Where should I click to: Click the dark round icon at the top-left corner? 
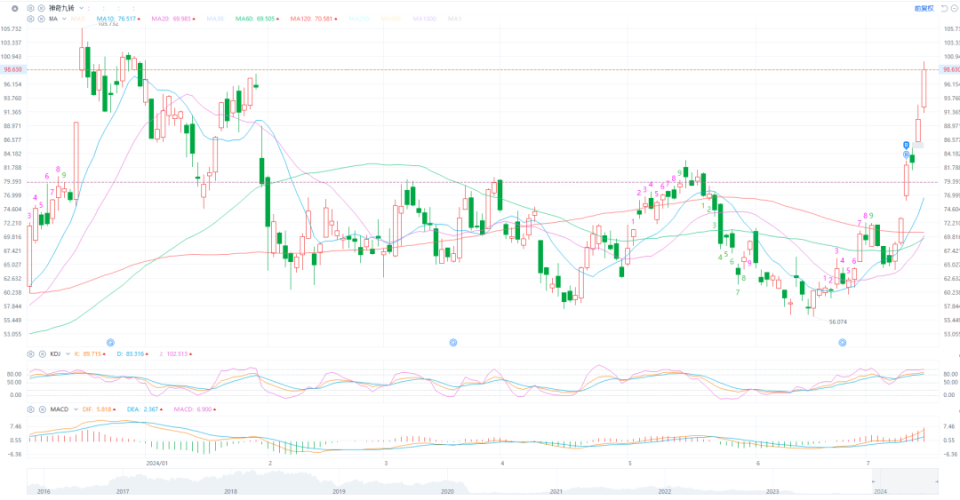[15, 9]
